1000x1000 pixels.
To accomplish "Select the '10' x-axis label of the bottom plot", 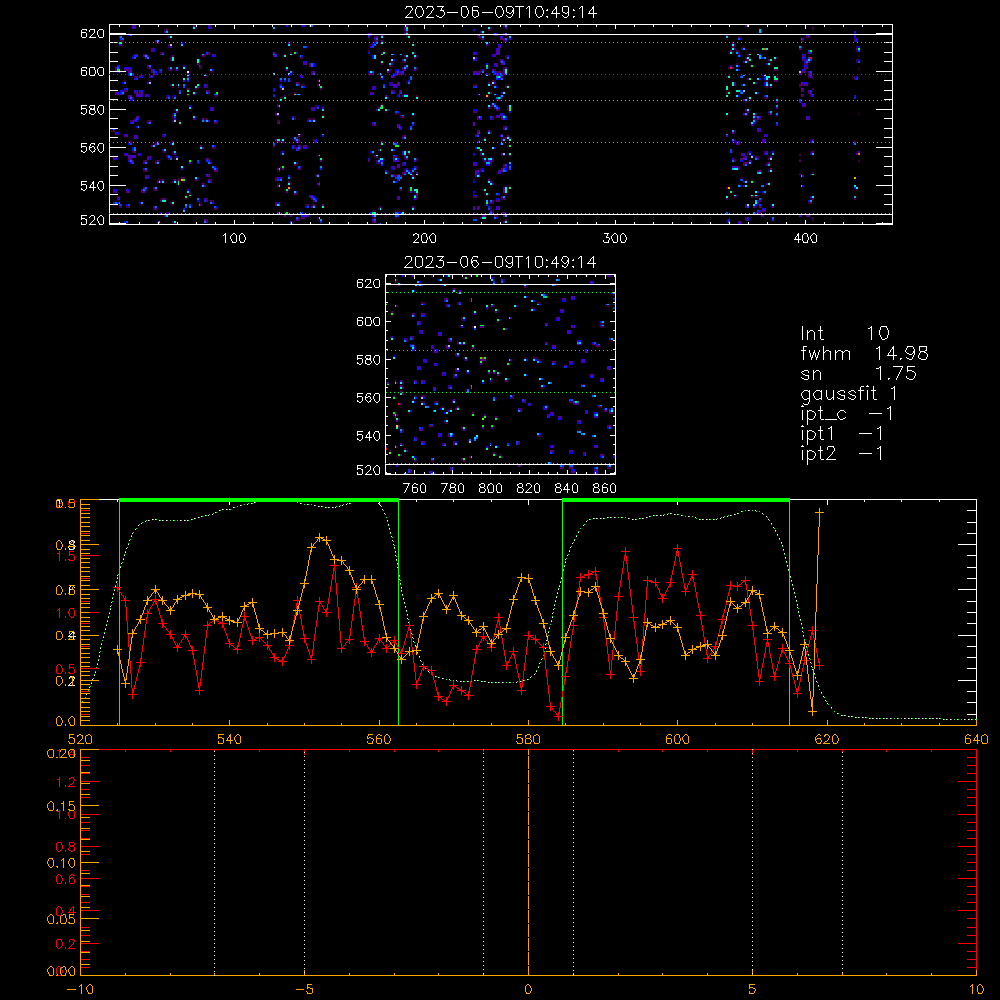I will tap(976, 989).
